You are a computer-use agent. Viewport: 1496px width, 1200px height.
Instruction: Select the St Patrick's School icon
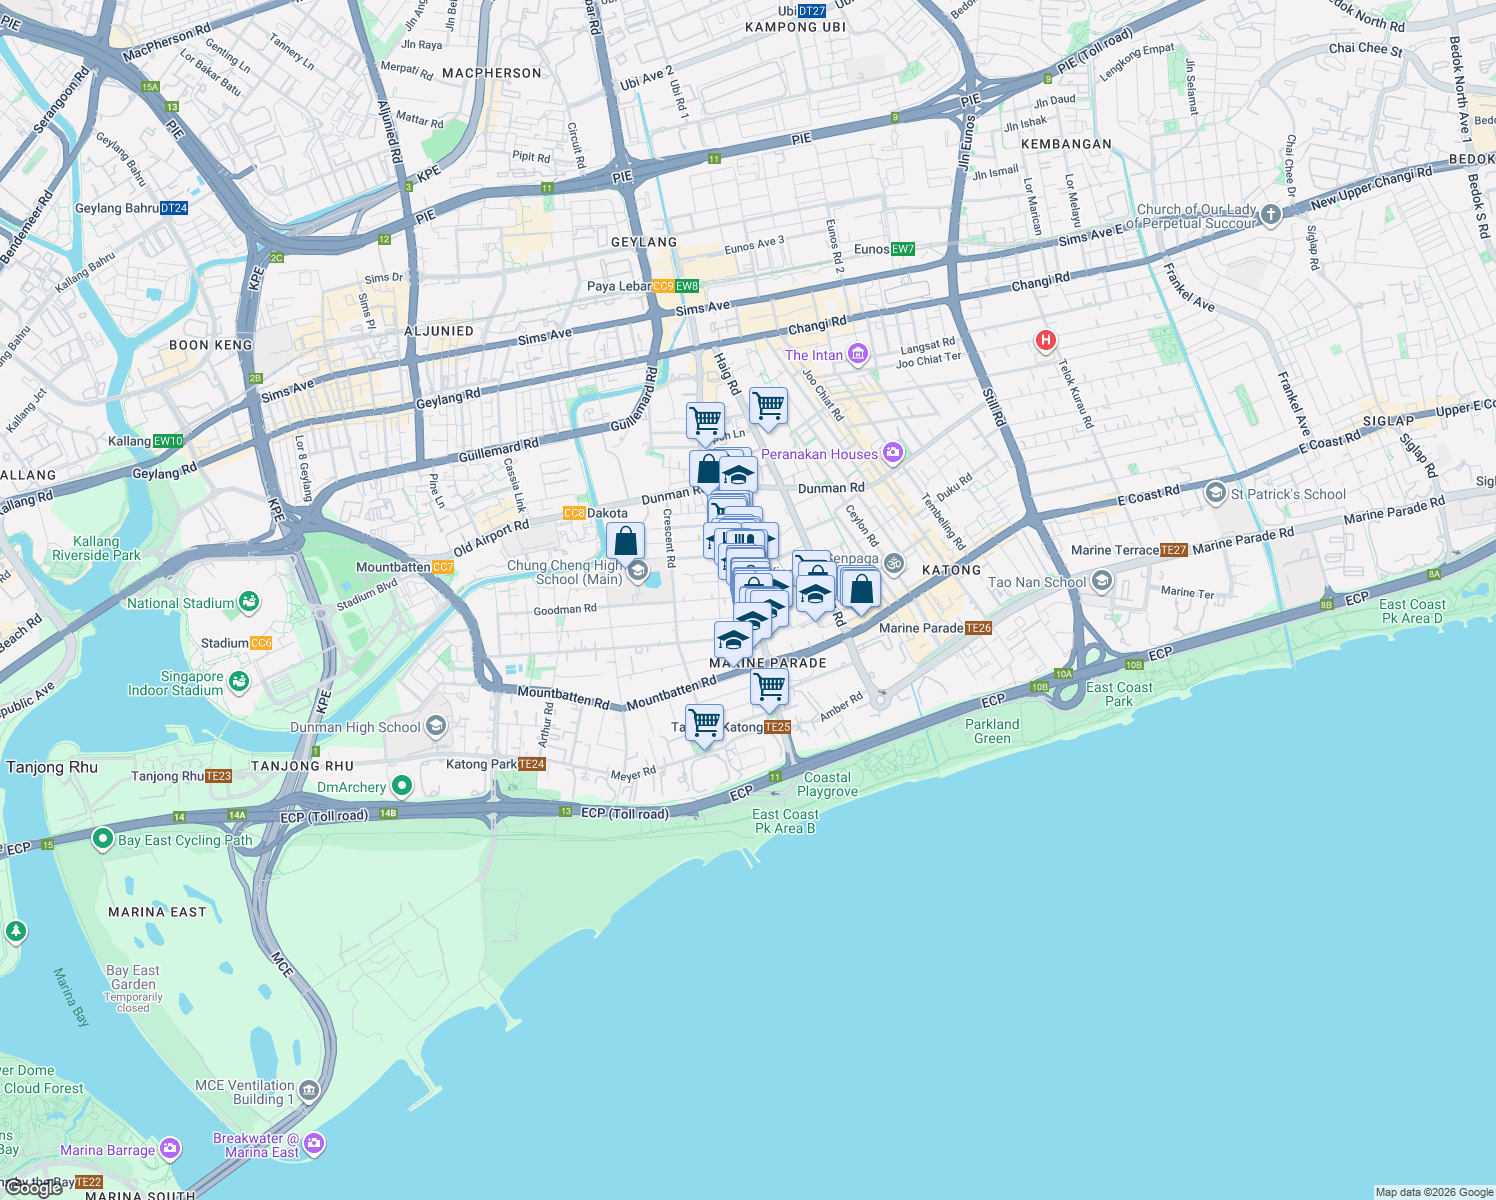pyautogui.click(x=1215, y=492)
